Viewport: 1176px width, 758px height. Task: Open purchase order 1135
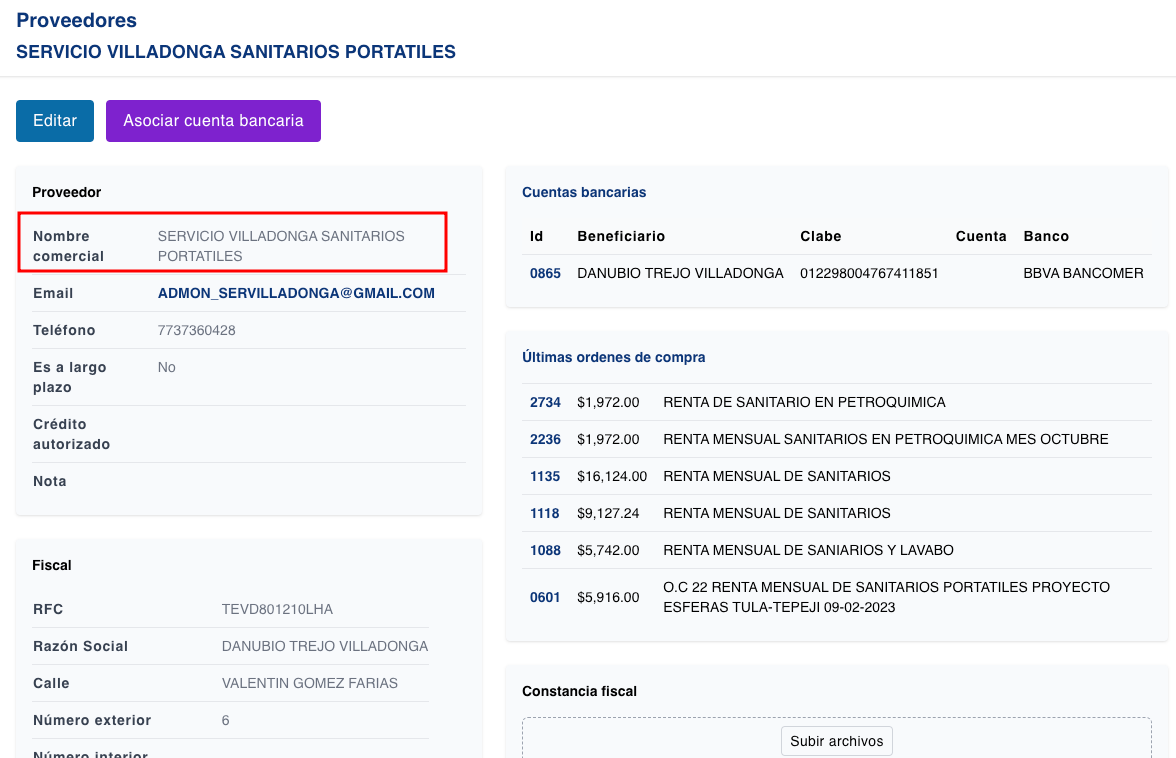point(544,476)
